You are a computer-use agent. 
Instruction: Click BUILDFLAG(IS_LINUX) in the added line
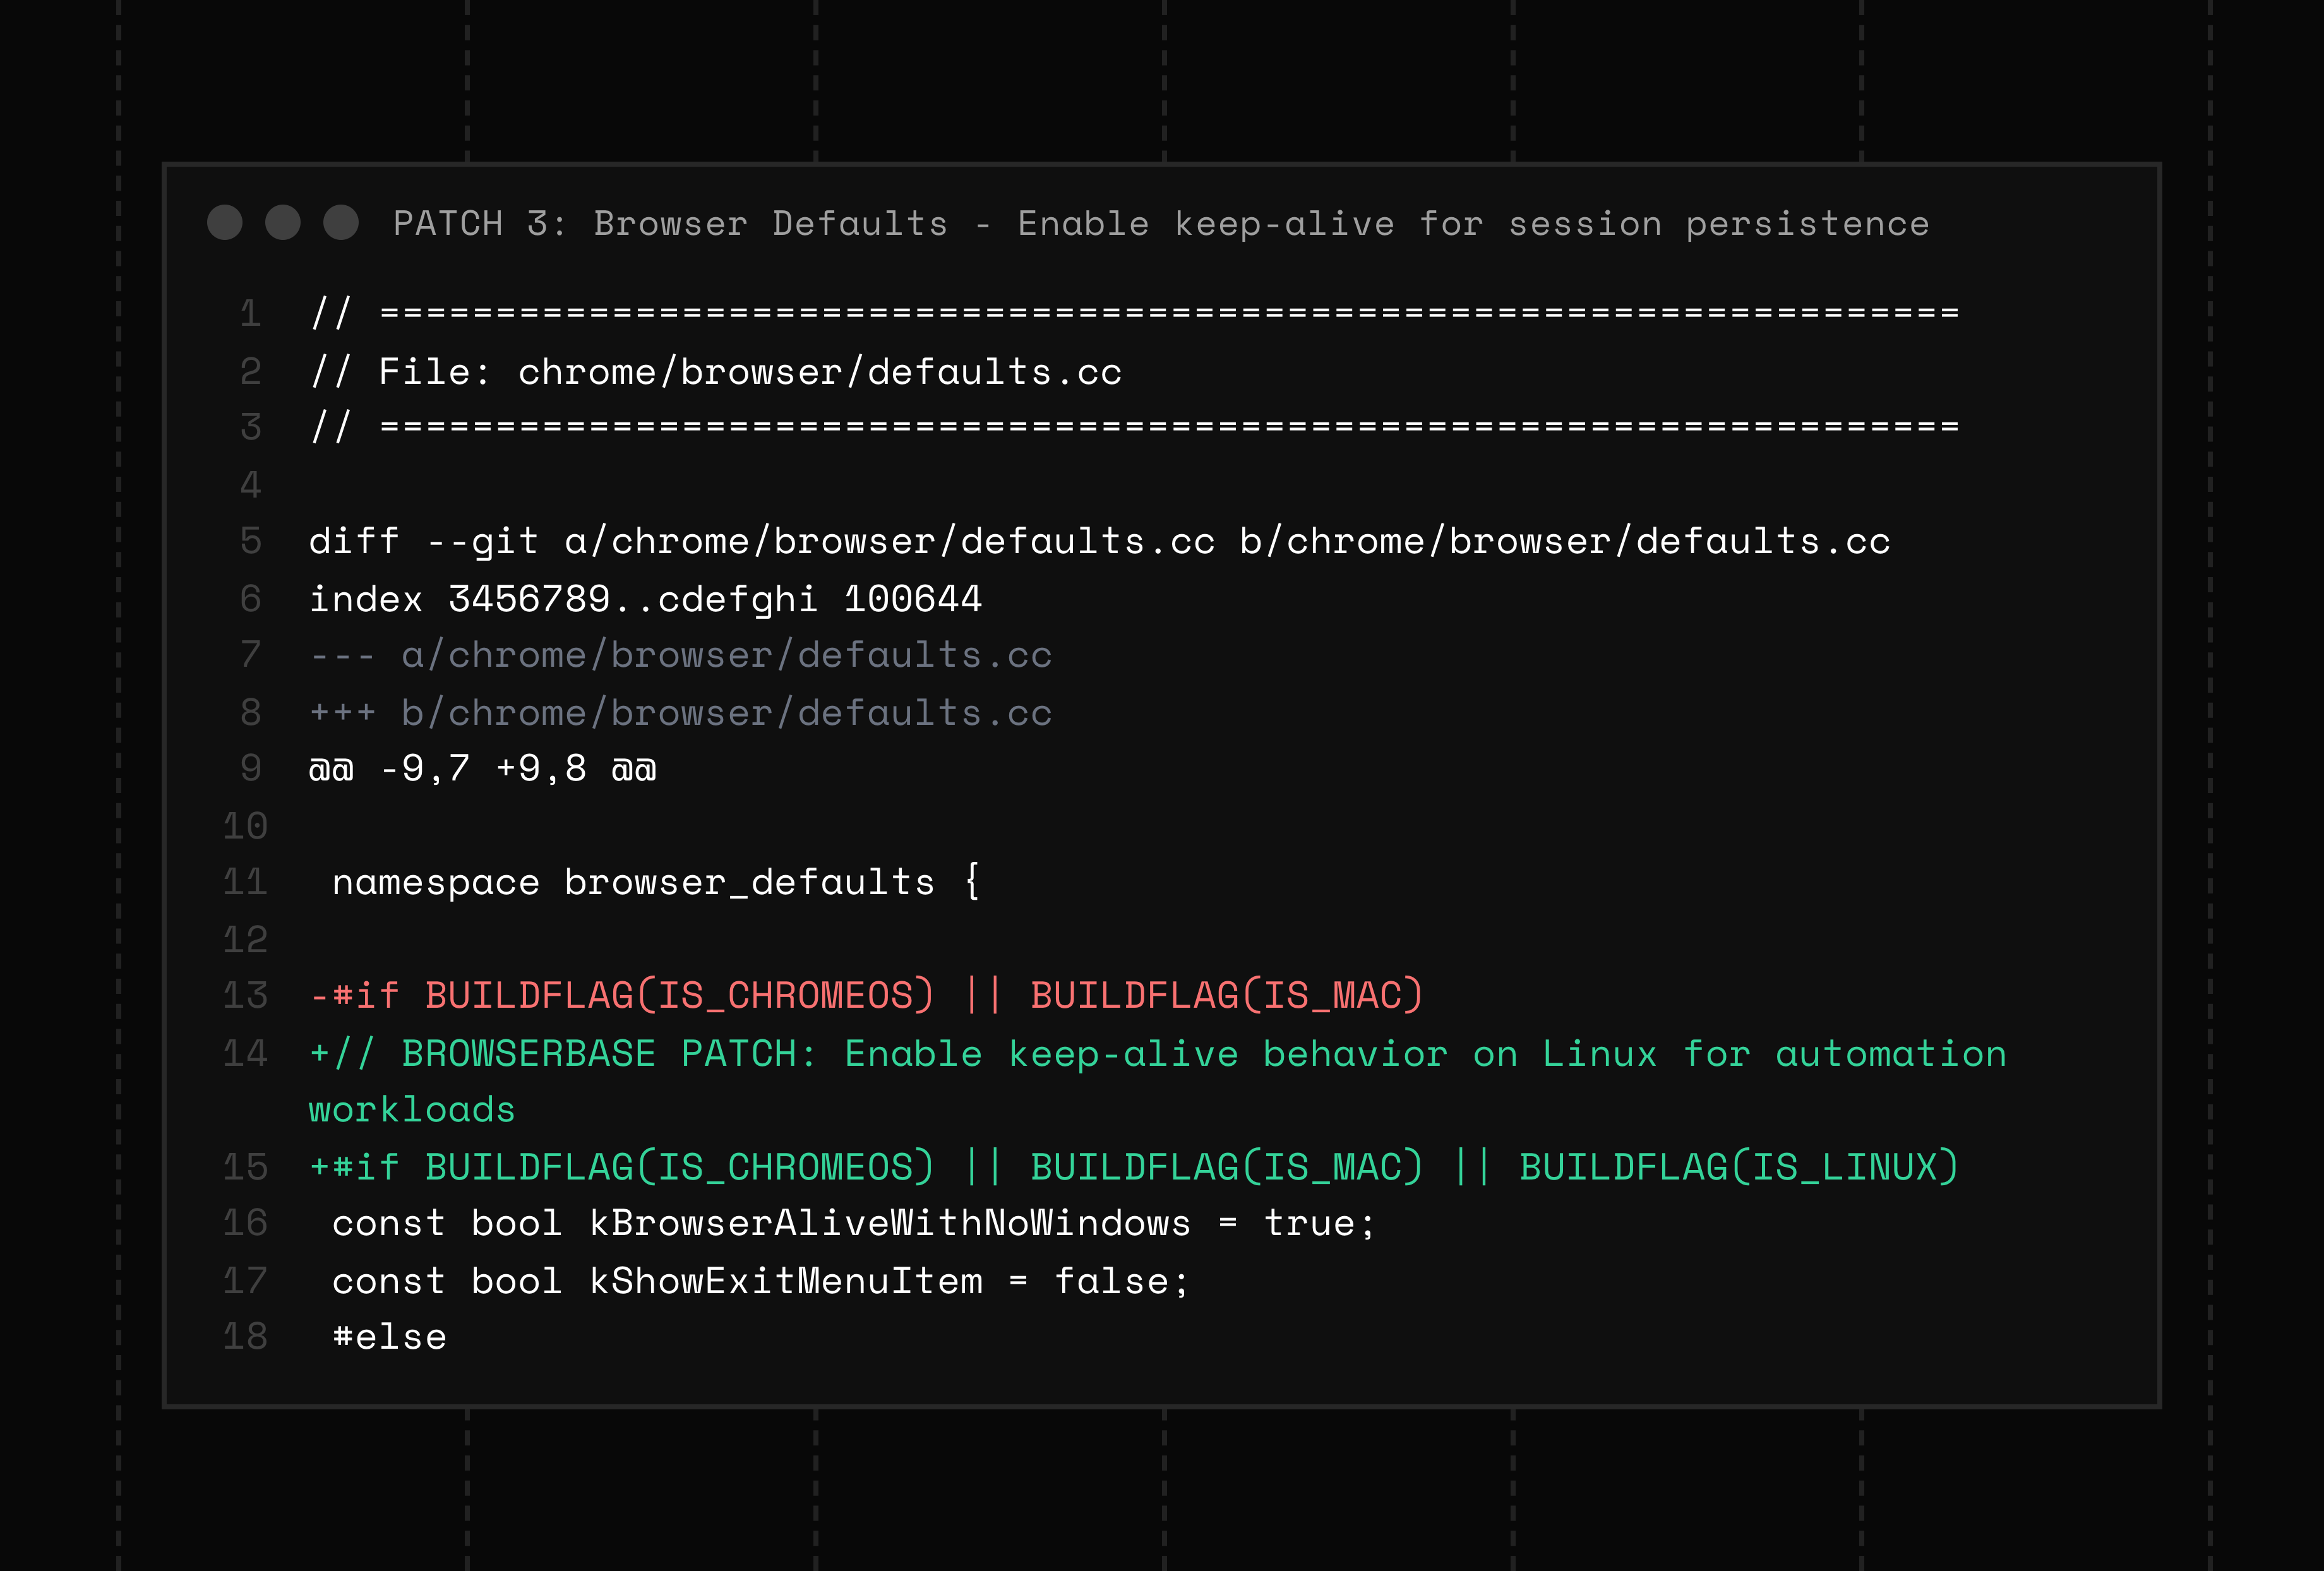(1738, 1167)
